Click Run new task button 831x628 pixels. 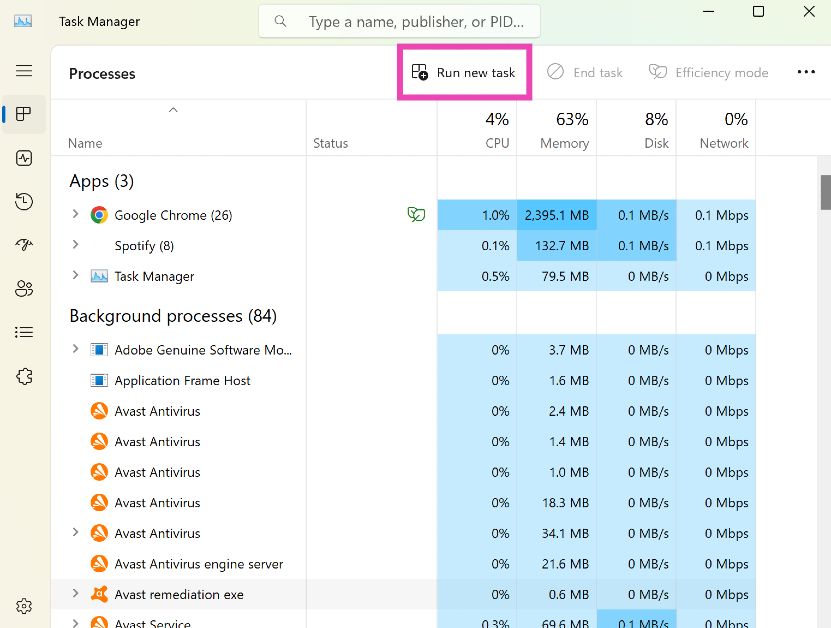(x=464, y=72)
